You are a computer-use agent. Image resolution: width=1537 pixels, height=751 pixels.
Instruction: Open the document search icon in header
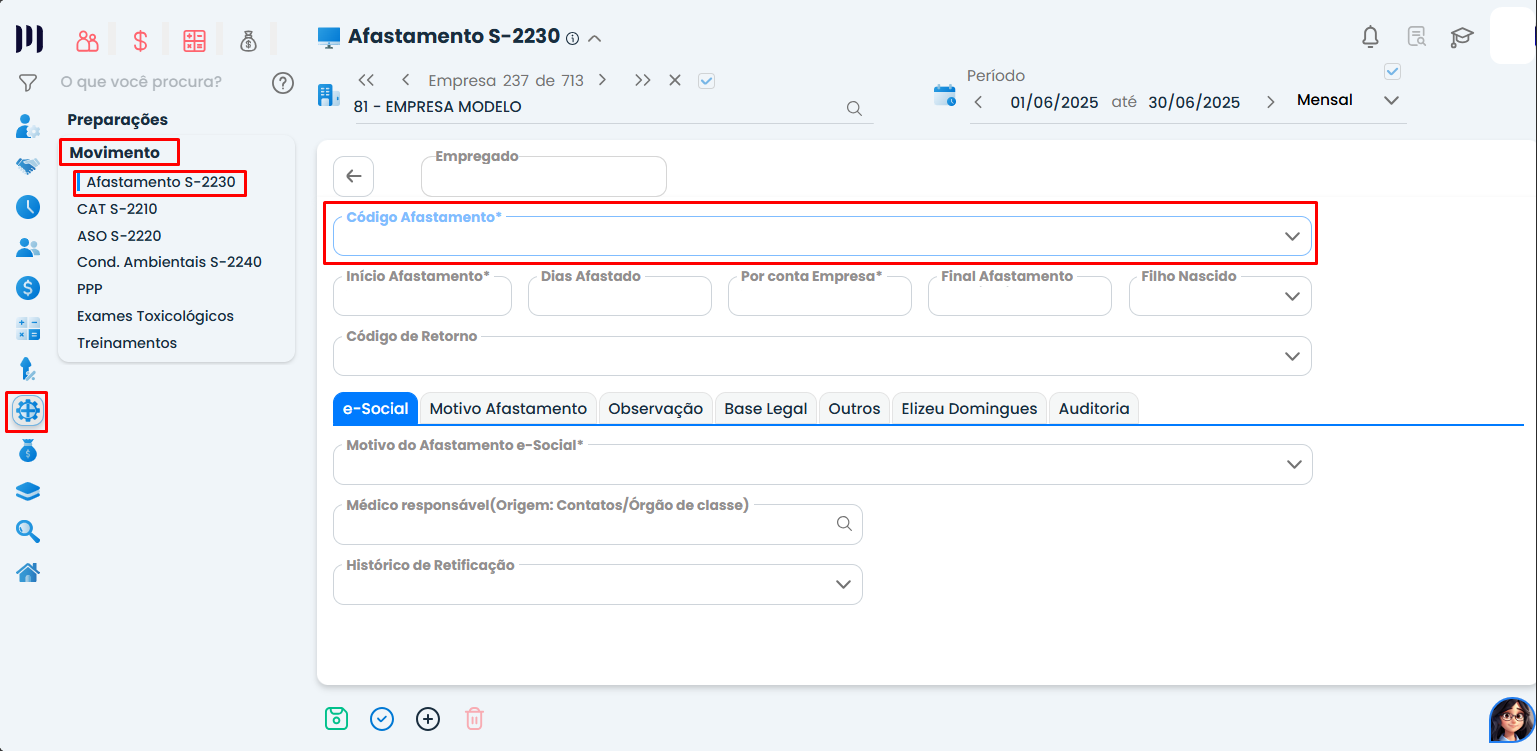(1416, 37)
